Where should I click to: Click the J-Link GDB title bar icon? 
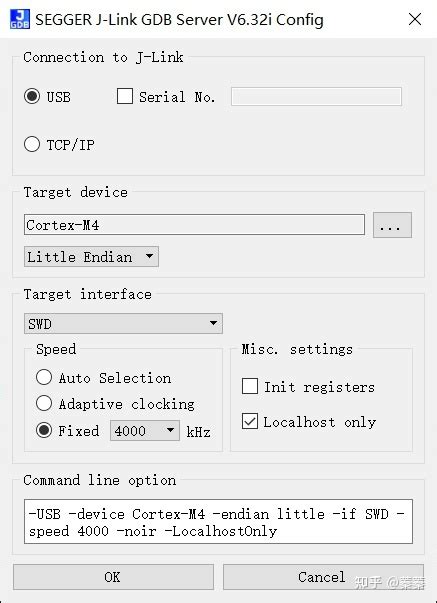click(19, 19)
